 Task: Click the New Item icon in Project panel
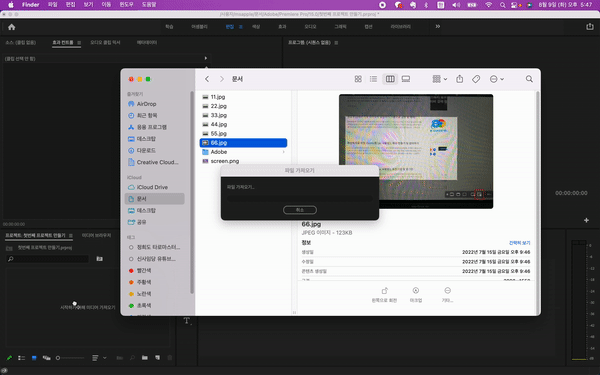click(x=157, y=358)
